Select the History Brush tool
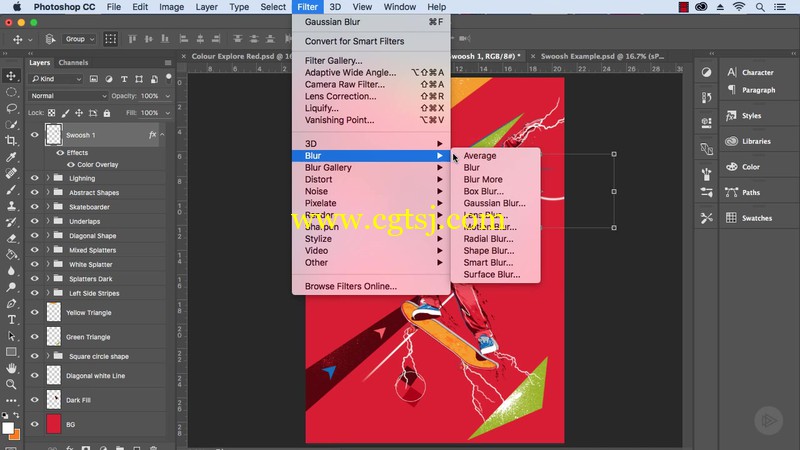Image resolution: width=800 pixels, height=450 pixels. (x=11, y=222)
